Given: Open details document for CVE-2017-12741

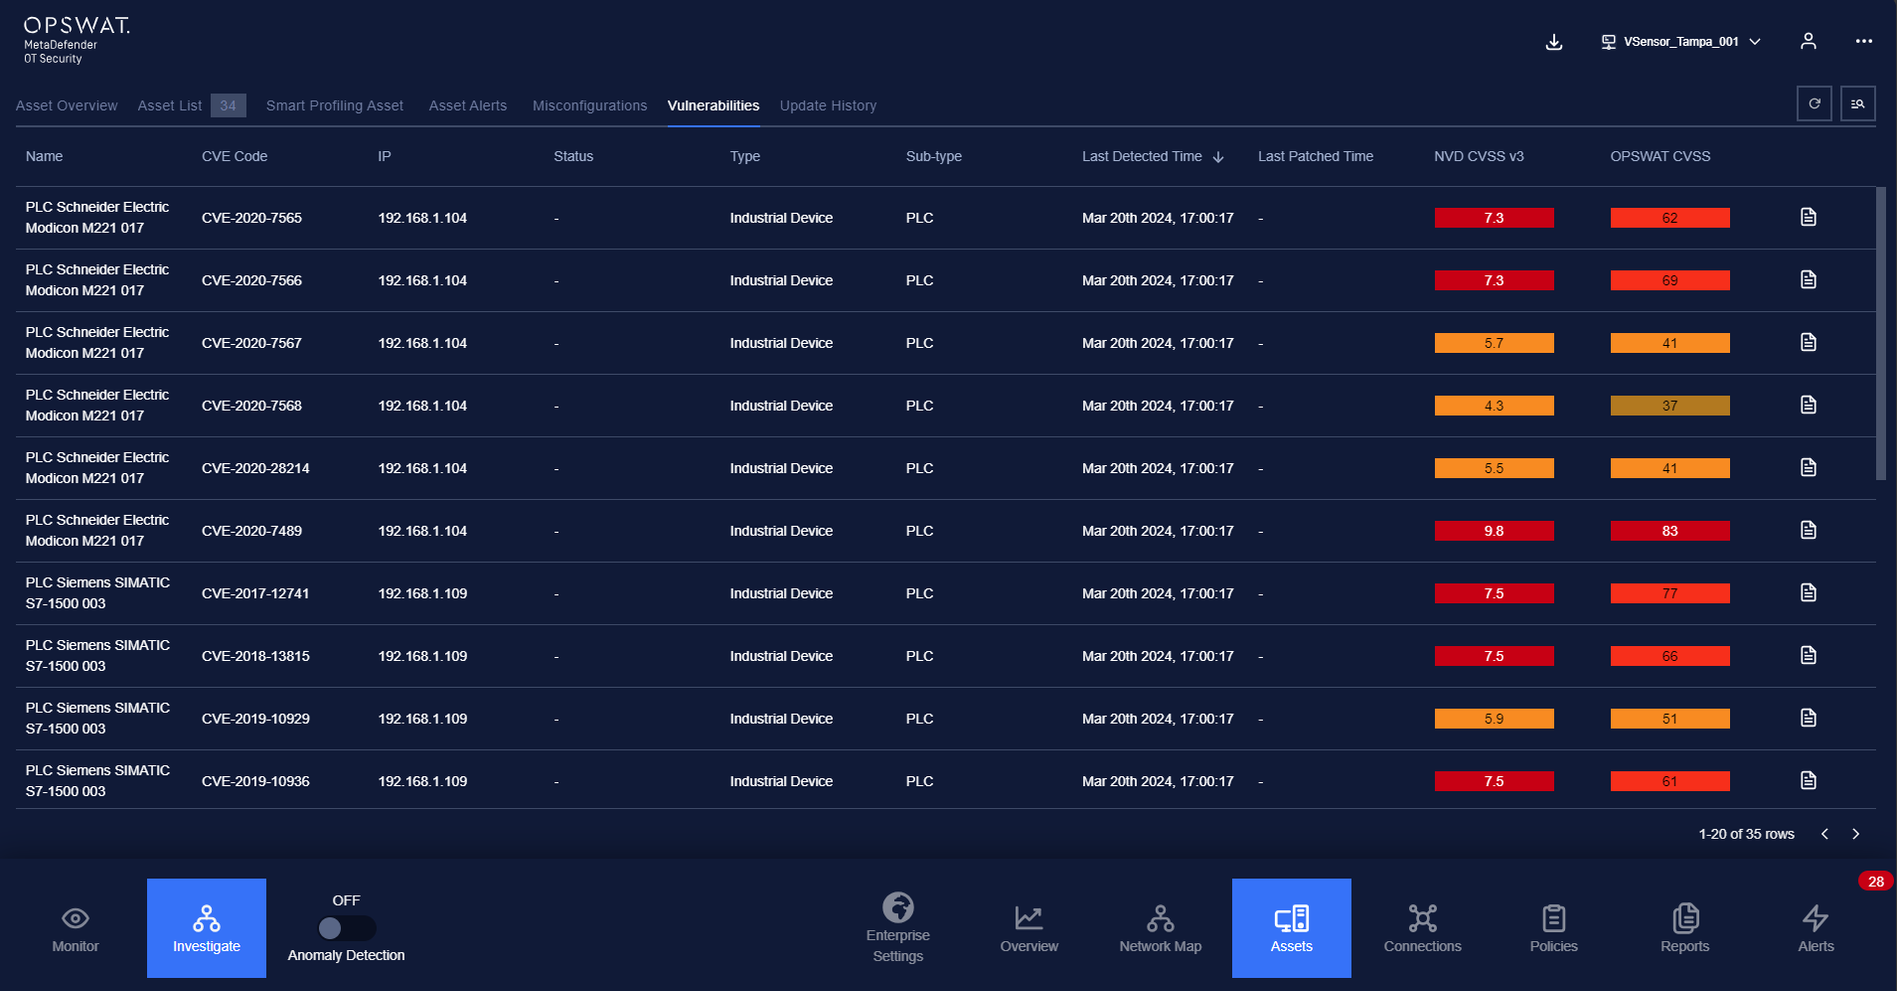Looking at the screenshot, I should (1808, 593).
